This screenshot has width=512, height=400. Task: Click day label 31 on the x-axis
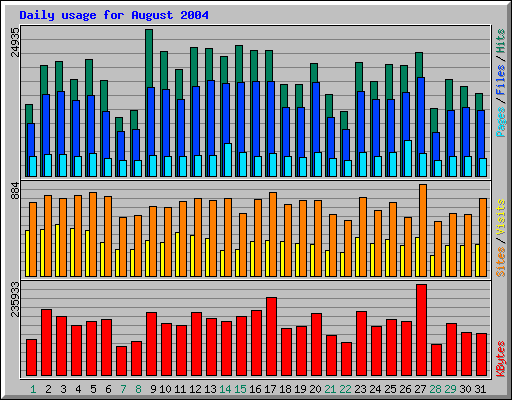[480, 389]
